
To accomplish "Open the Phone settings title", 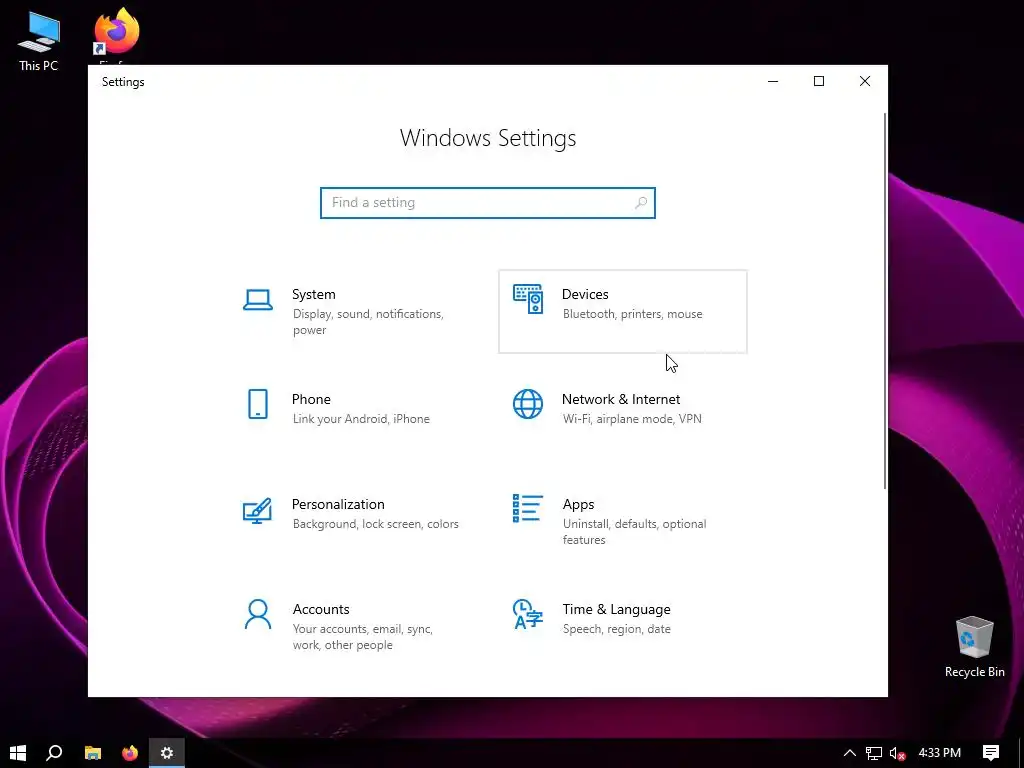I will point(311,399).
